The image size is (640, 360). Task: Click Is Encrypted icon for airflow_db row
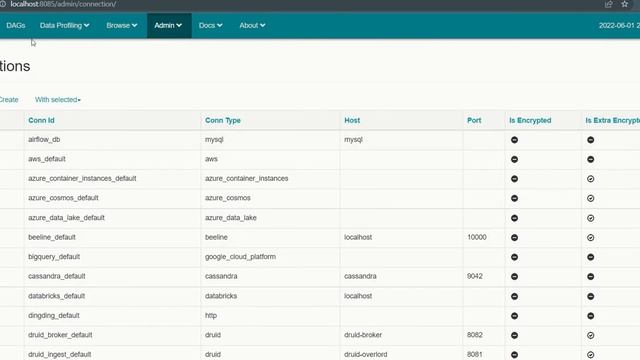(514, 140)
